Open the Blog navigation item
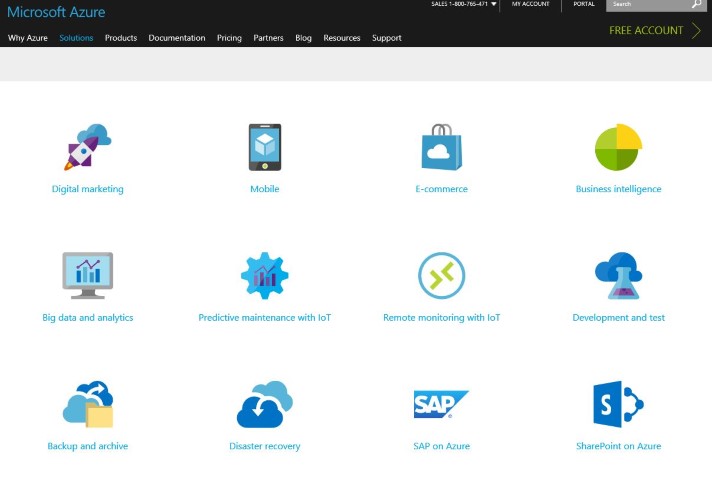Image resolution: width=712 pixels, height=480 pixels. point(303,38)
